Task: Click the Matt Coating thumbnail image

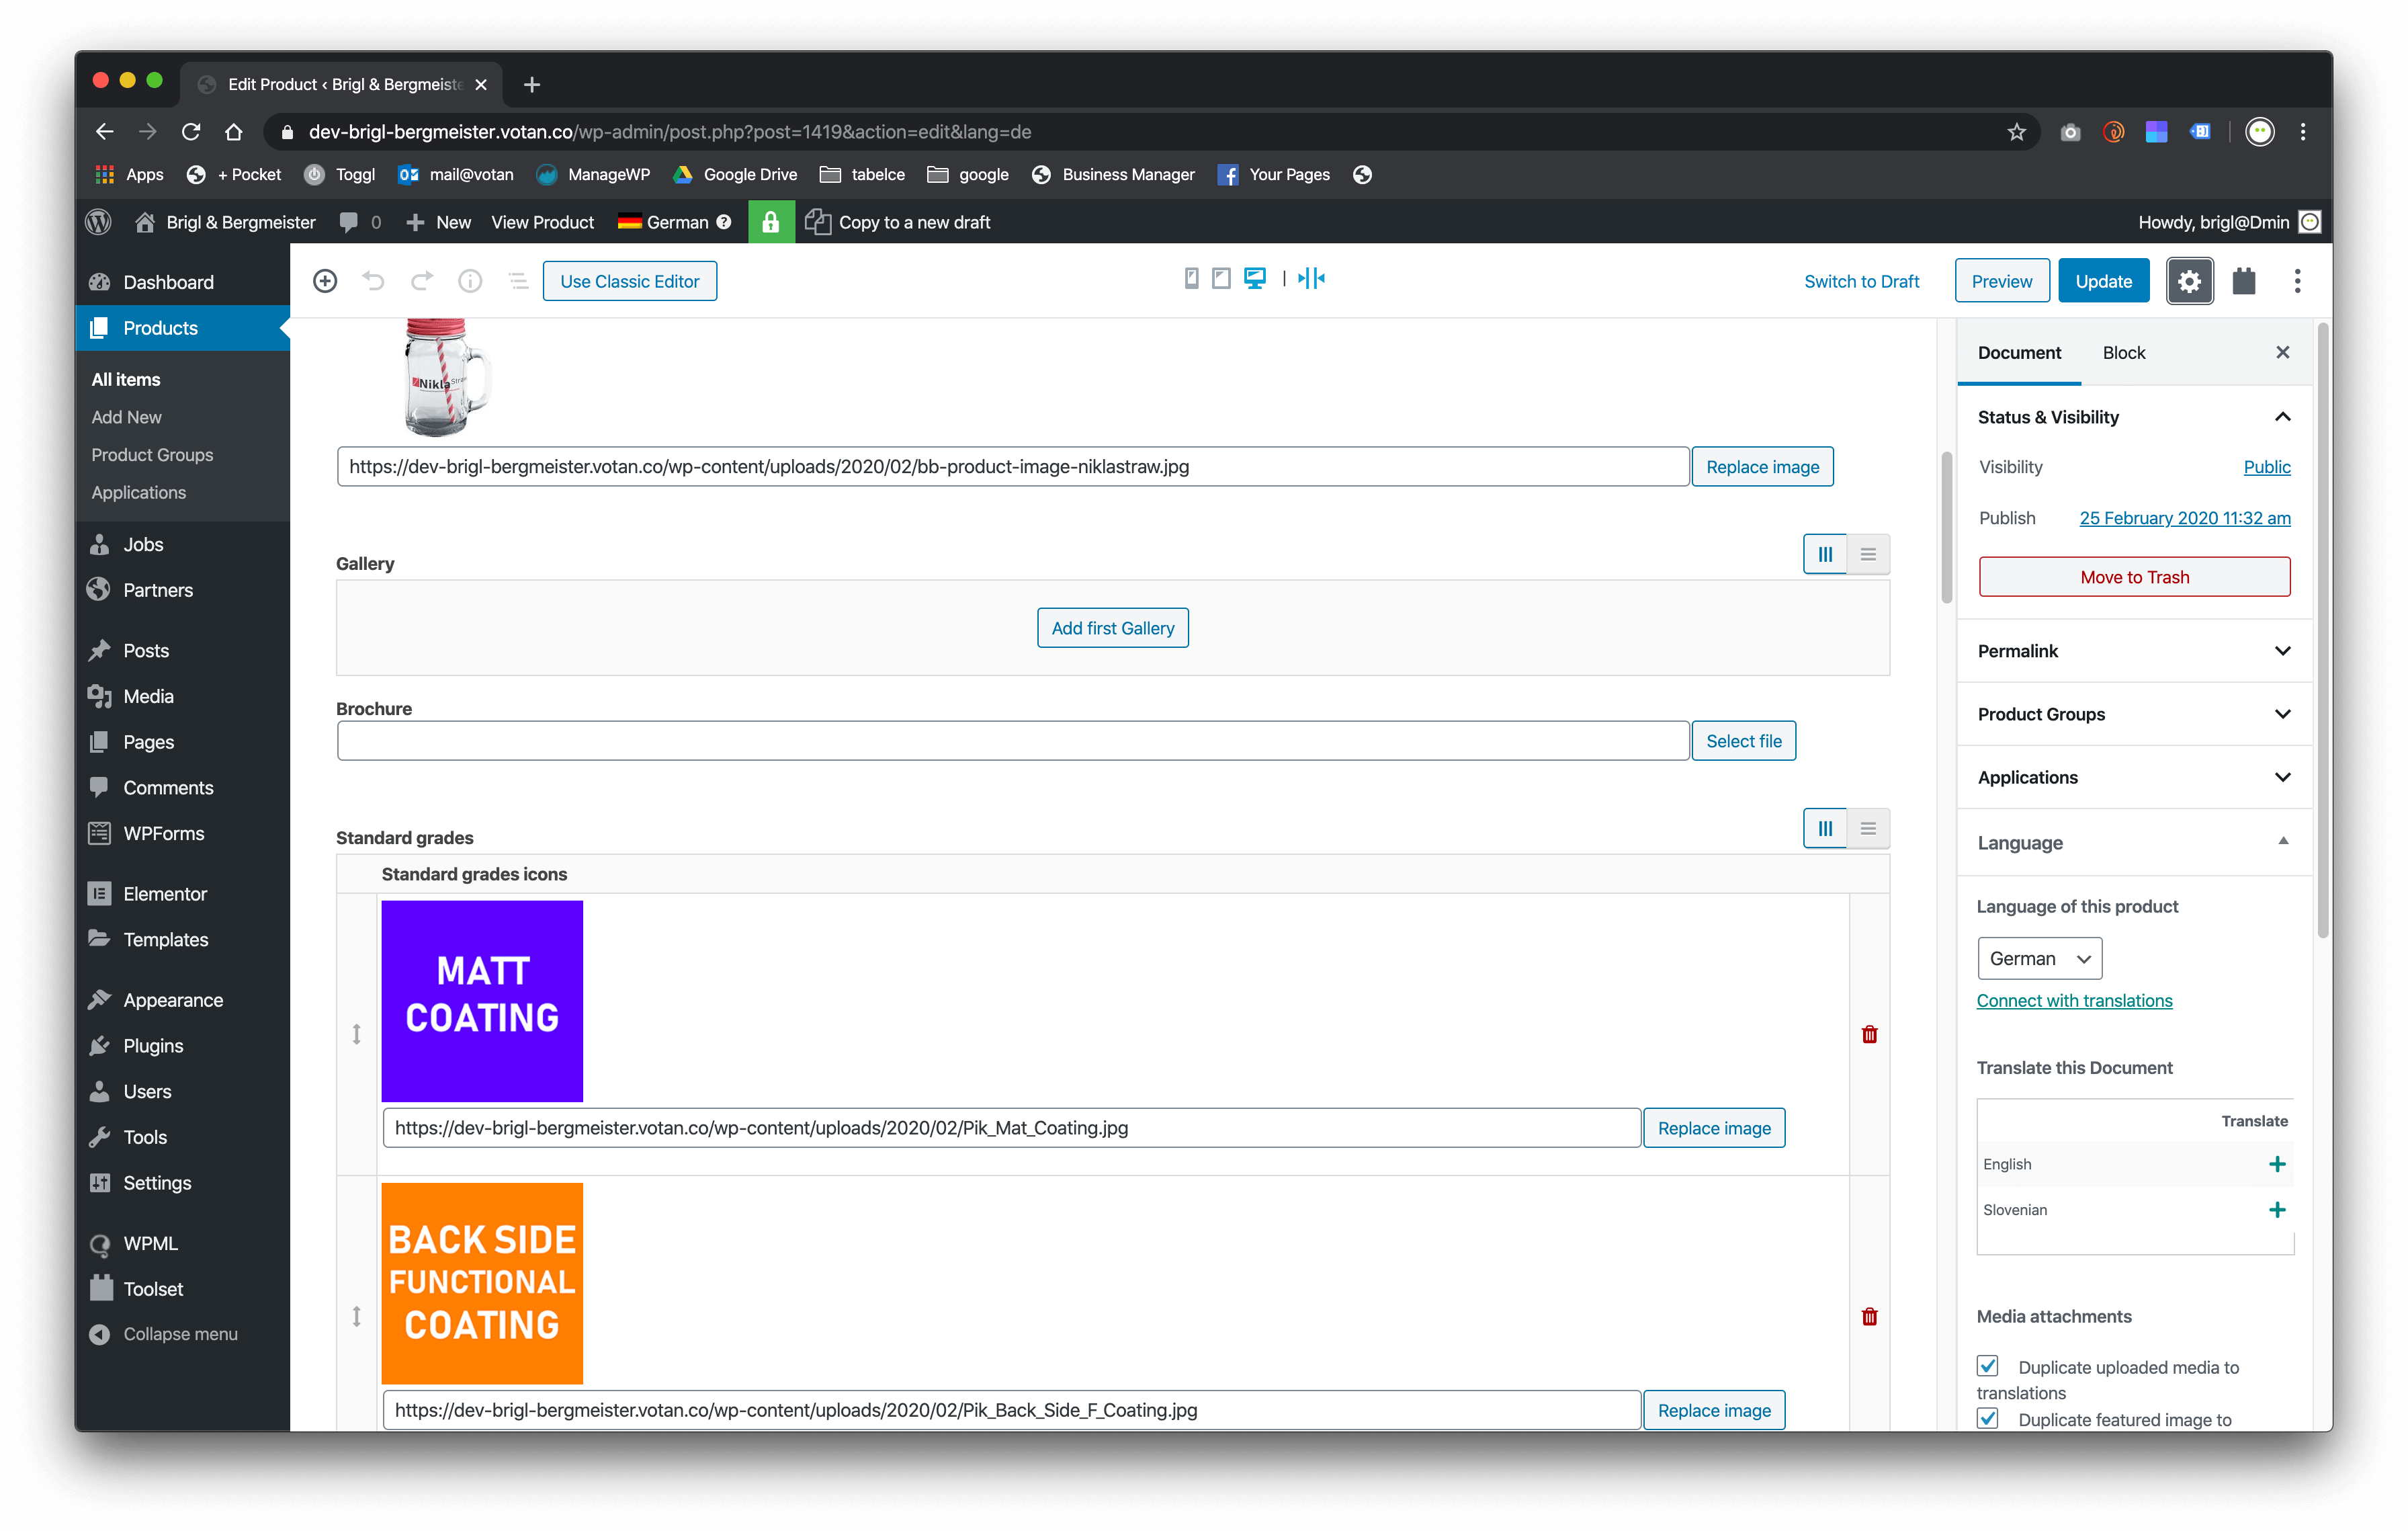Action: (482, 1001)
